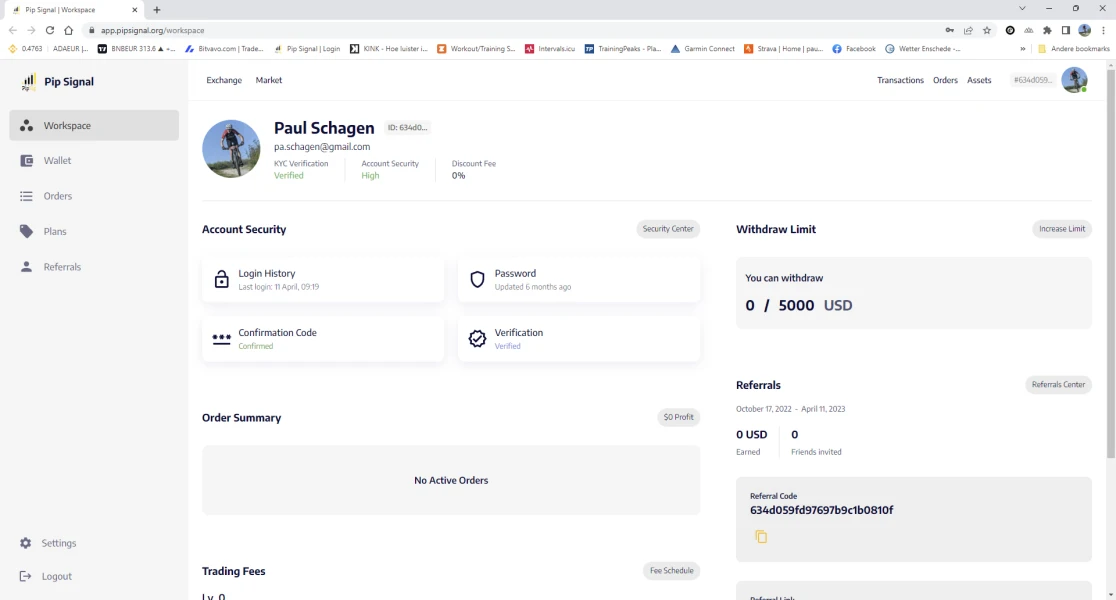
Task: Open Assets in the top bar
Action: pos(979,80)
